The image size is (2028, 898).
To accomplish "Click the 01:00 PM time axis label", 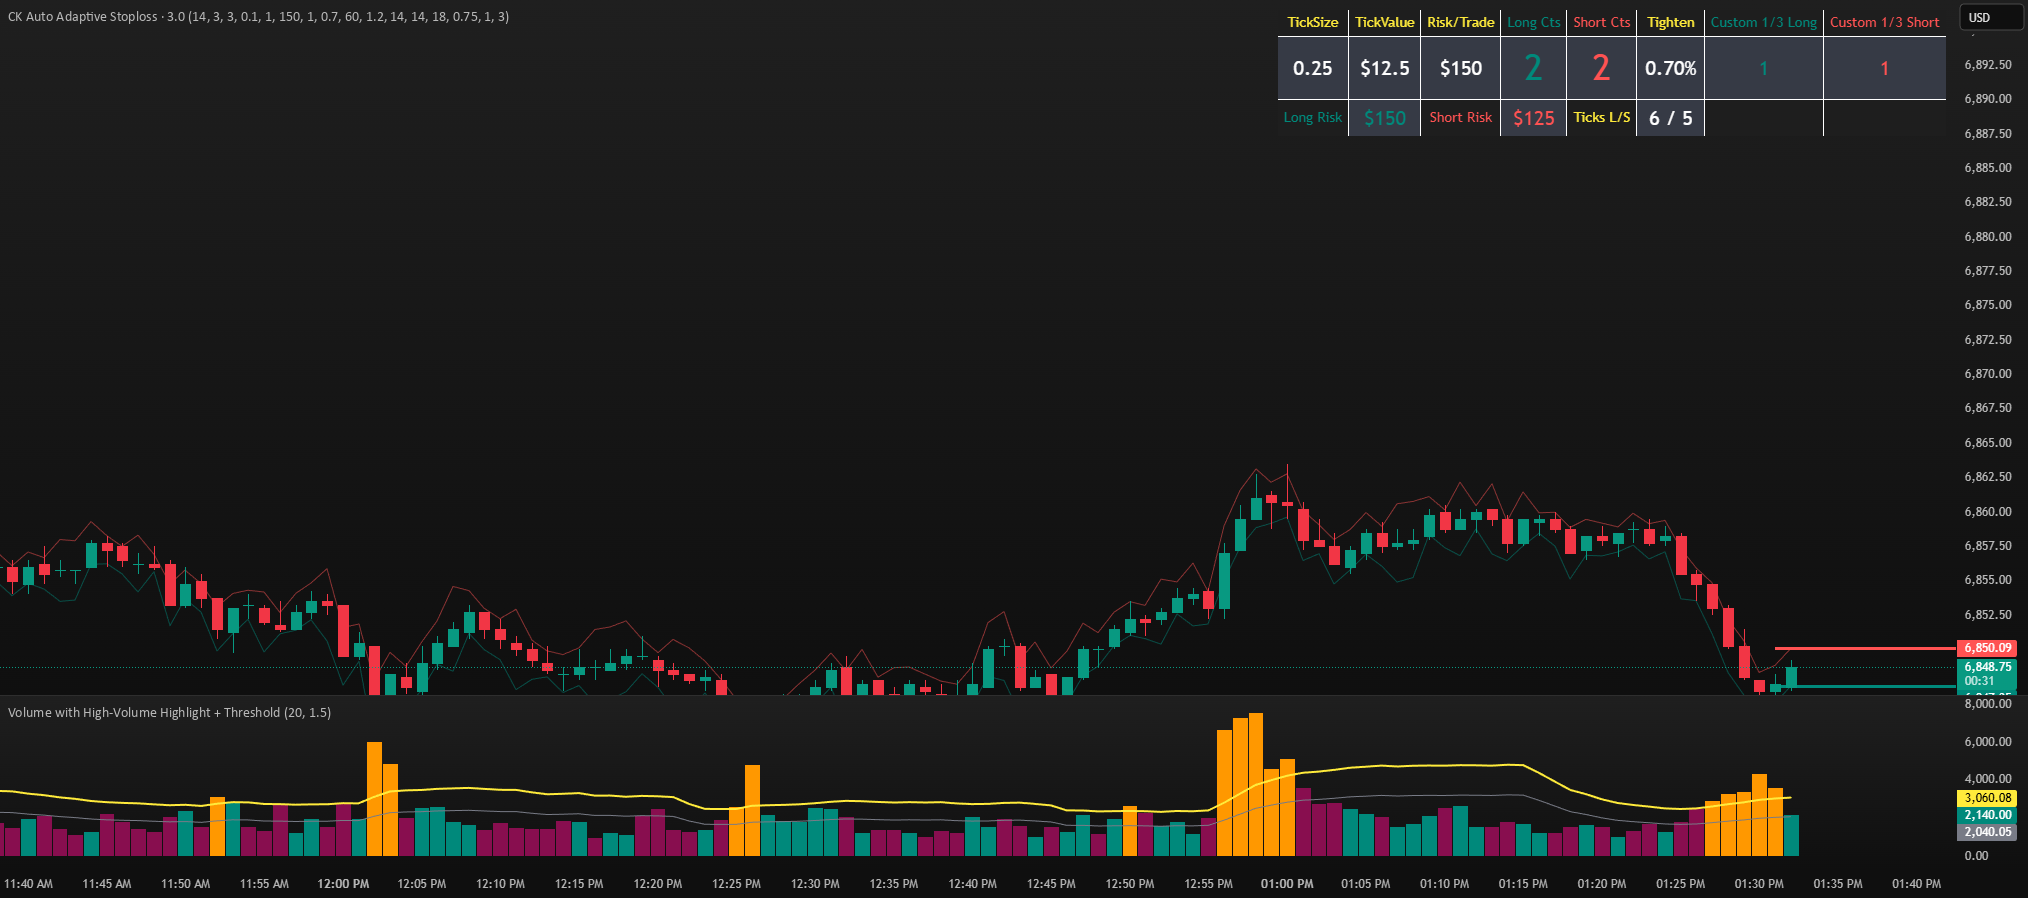I will [1287, 884].
